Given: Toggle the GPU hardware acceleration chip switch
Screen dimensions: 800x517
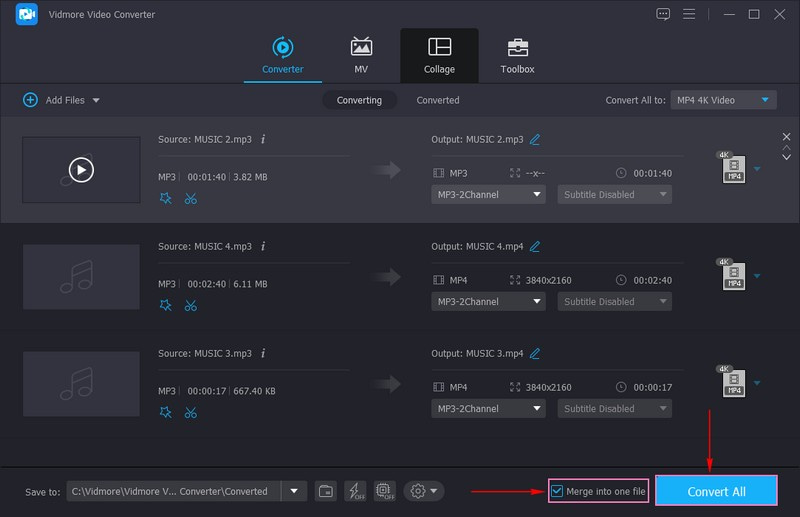Looking at the screenshot, I should pos(384,491).
